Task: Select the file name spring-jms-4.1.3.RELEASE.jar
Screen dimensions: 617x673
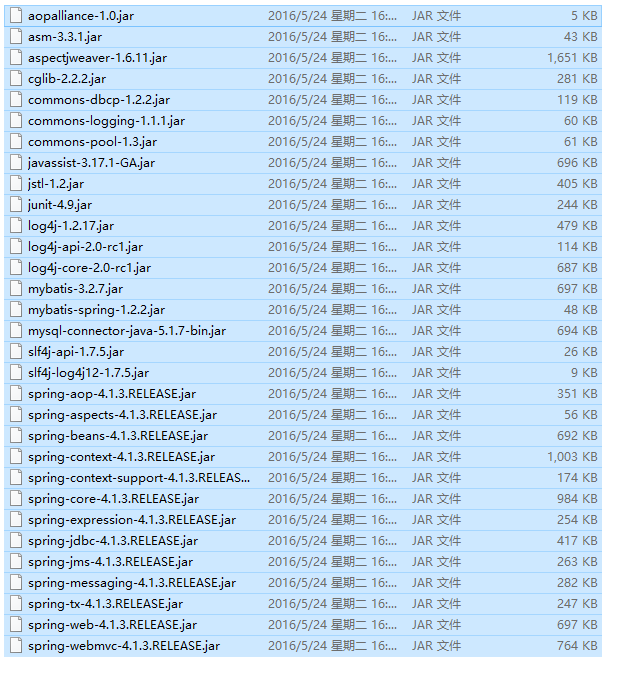Action: (x=111, y=563)
